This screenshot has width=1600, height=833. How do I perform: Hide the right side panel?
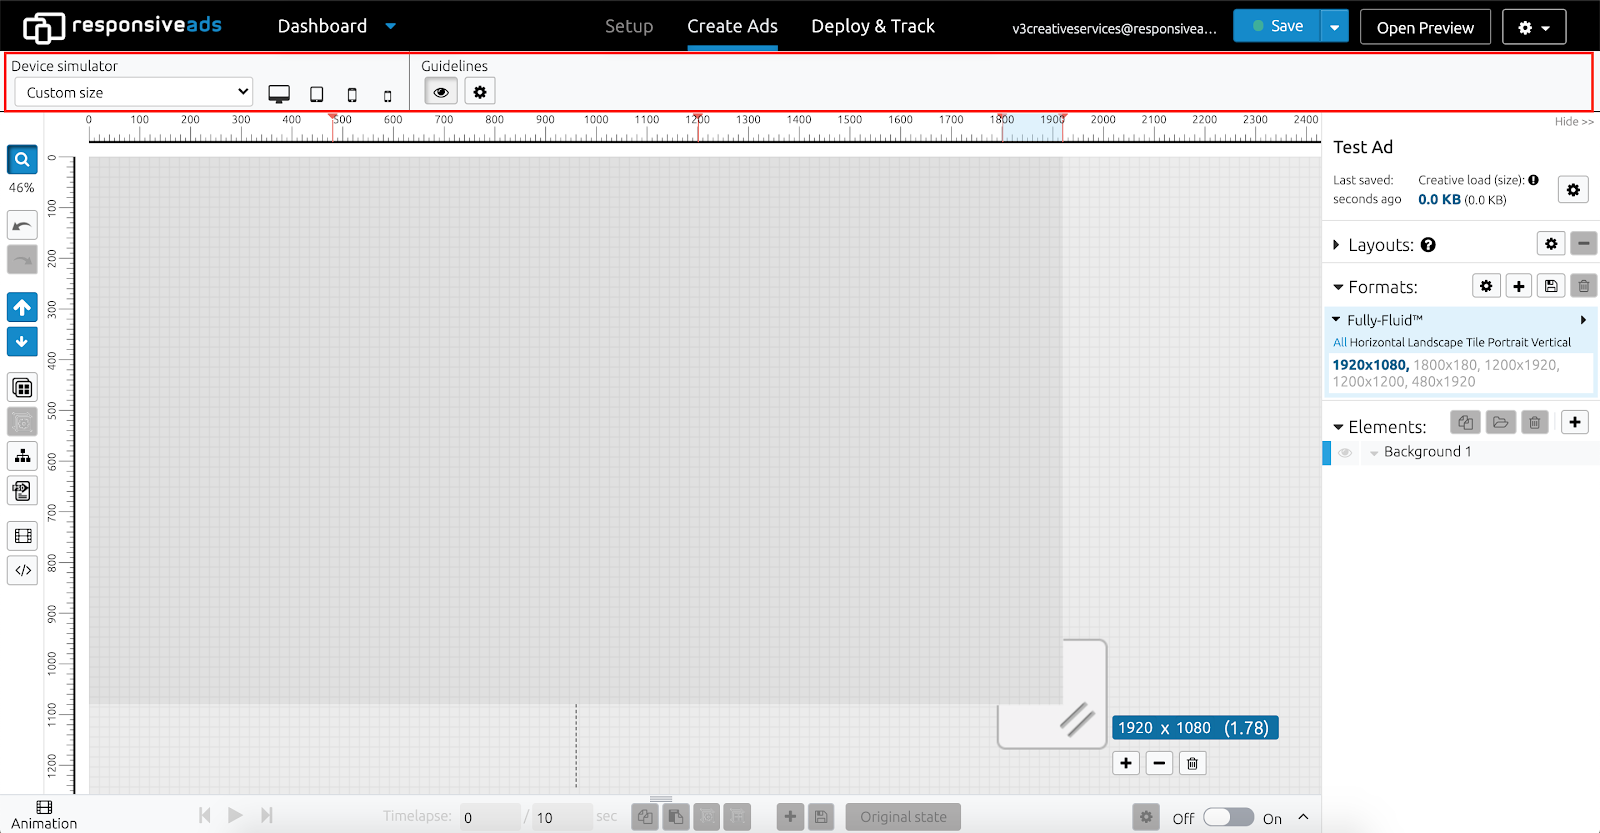coord(1574,122)
